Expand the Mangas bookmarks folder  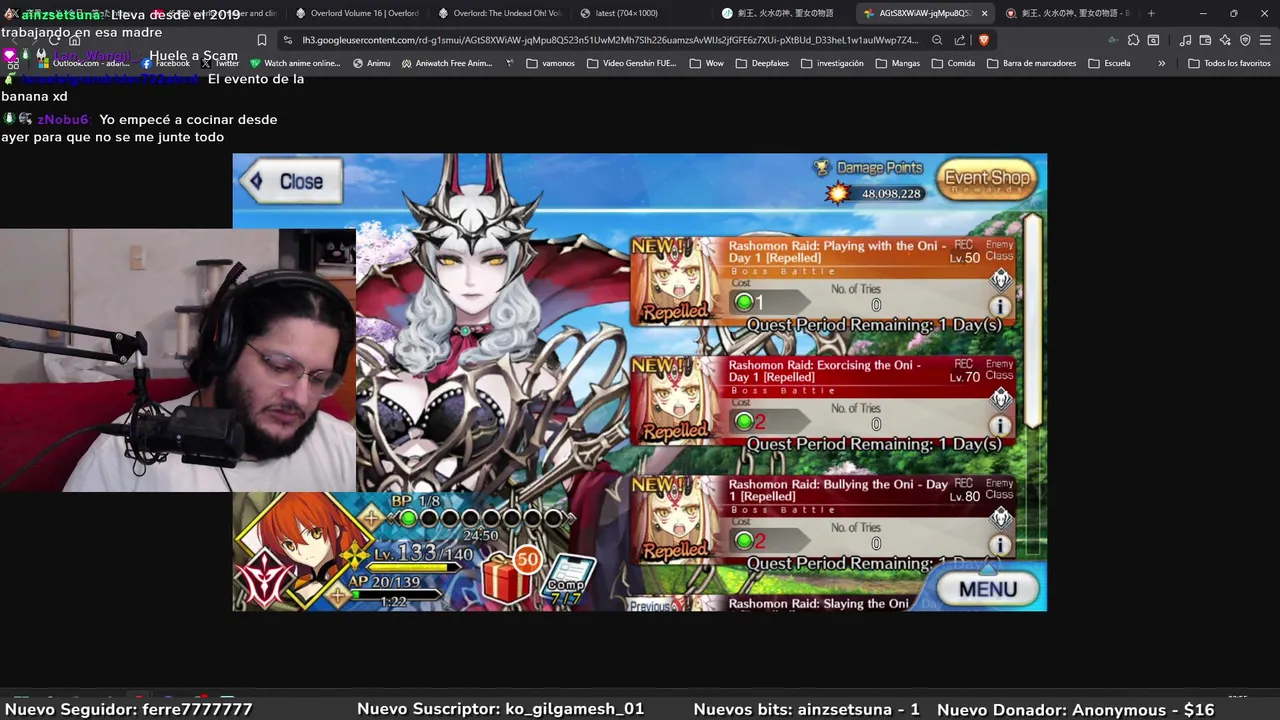(897, 63)
